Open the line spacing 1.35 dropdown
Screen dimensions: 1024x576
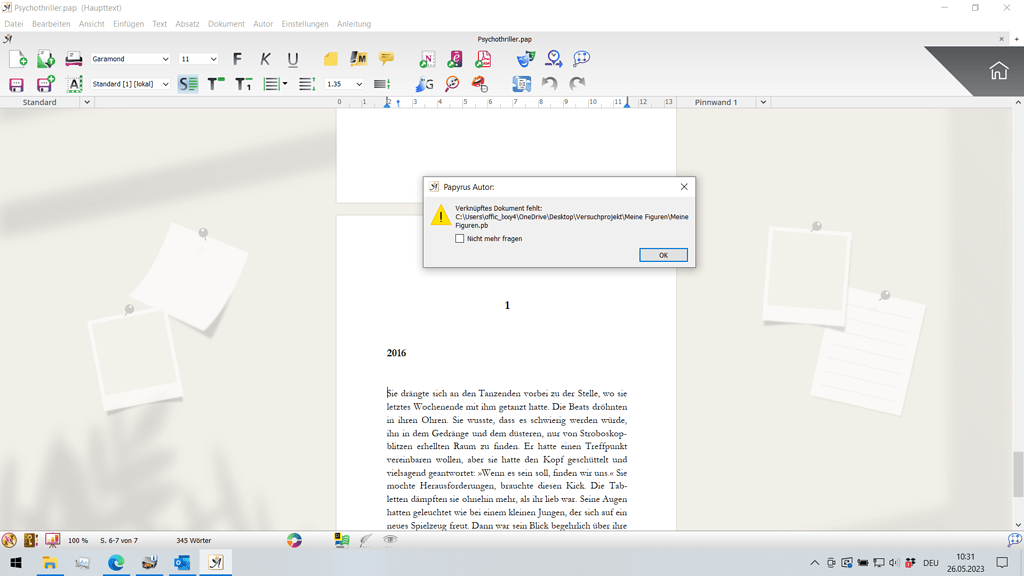[x=359, y=84]
